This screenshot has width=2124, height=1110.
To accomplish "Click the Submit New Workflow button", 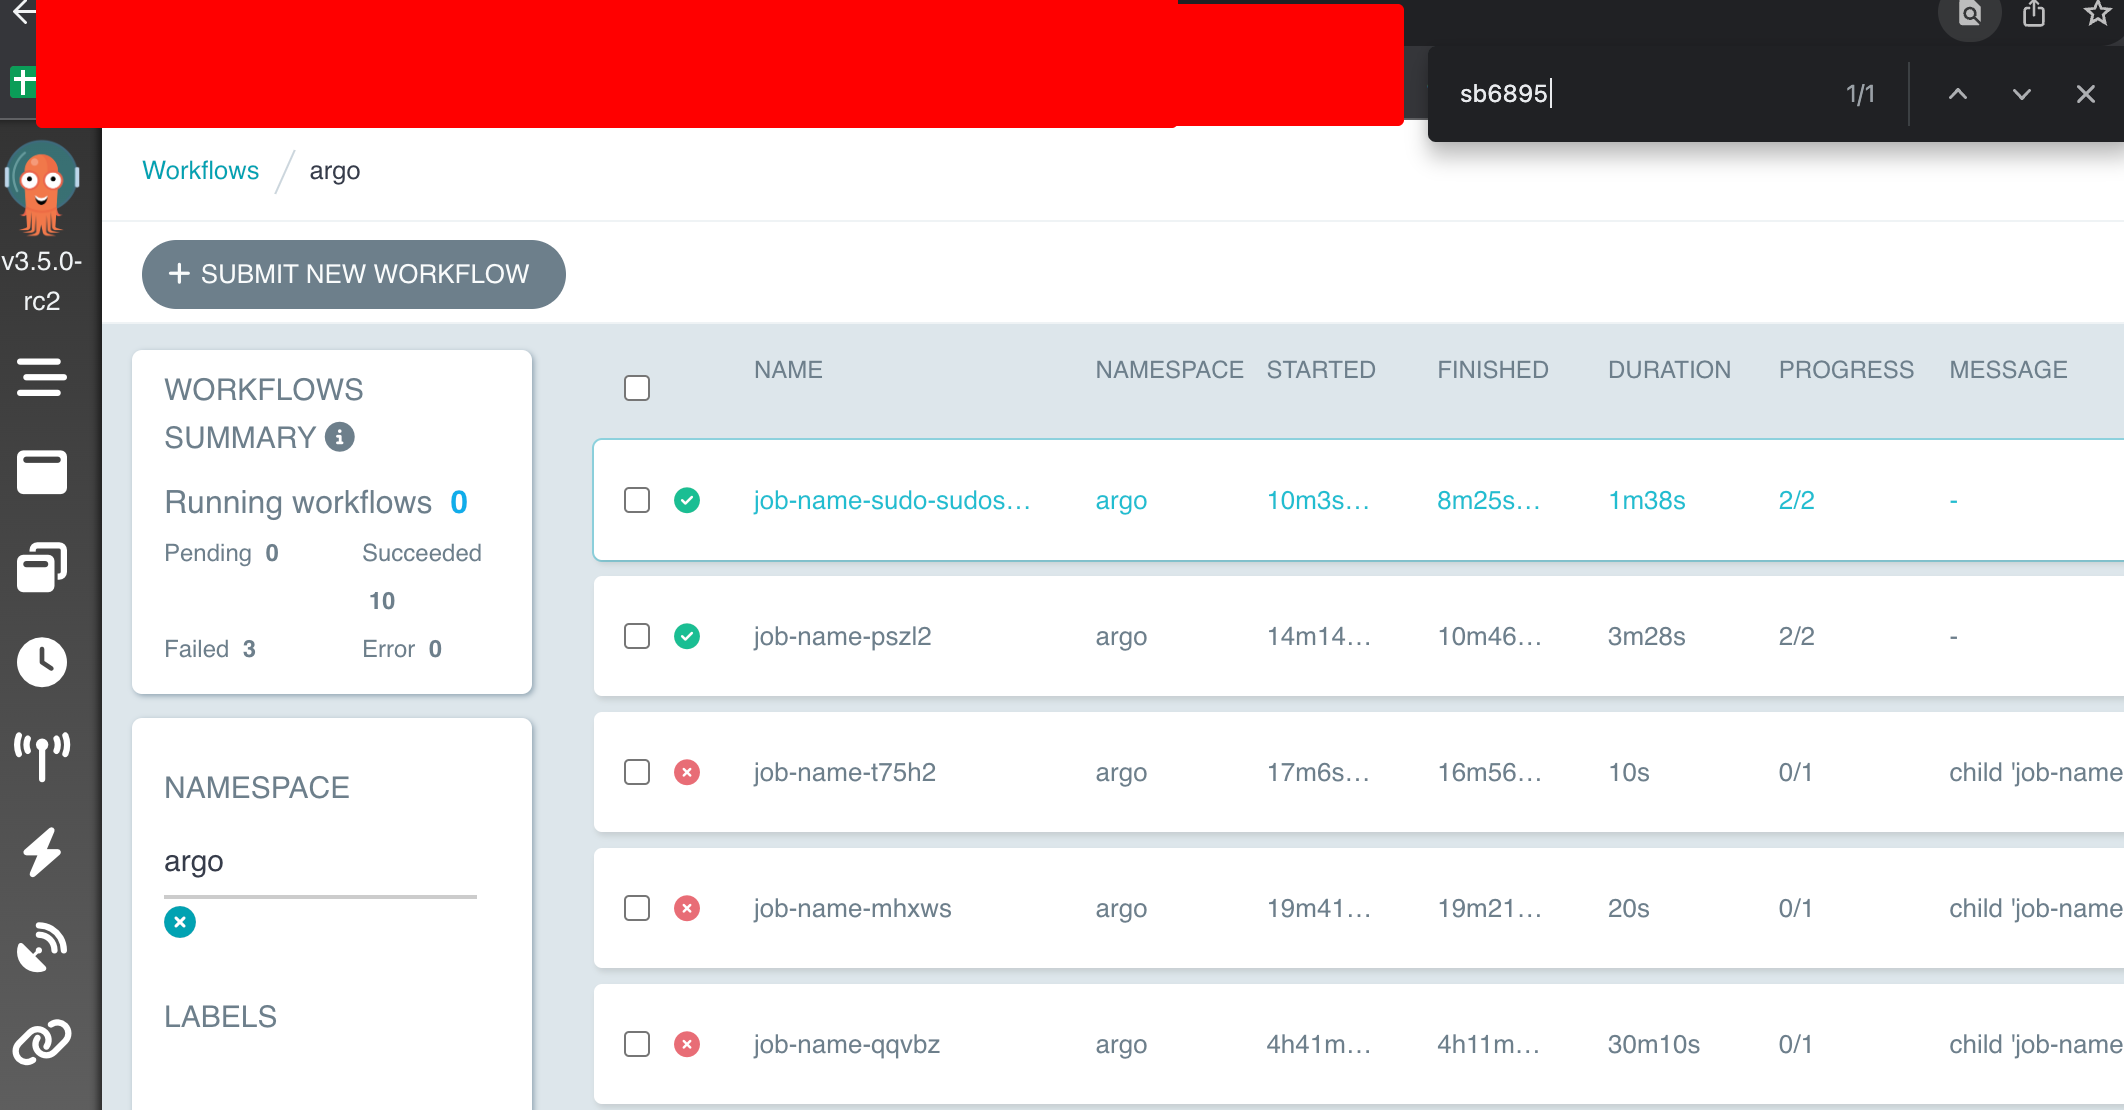I will 353,274.
